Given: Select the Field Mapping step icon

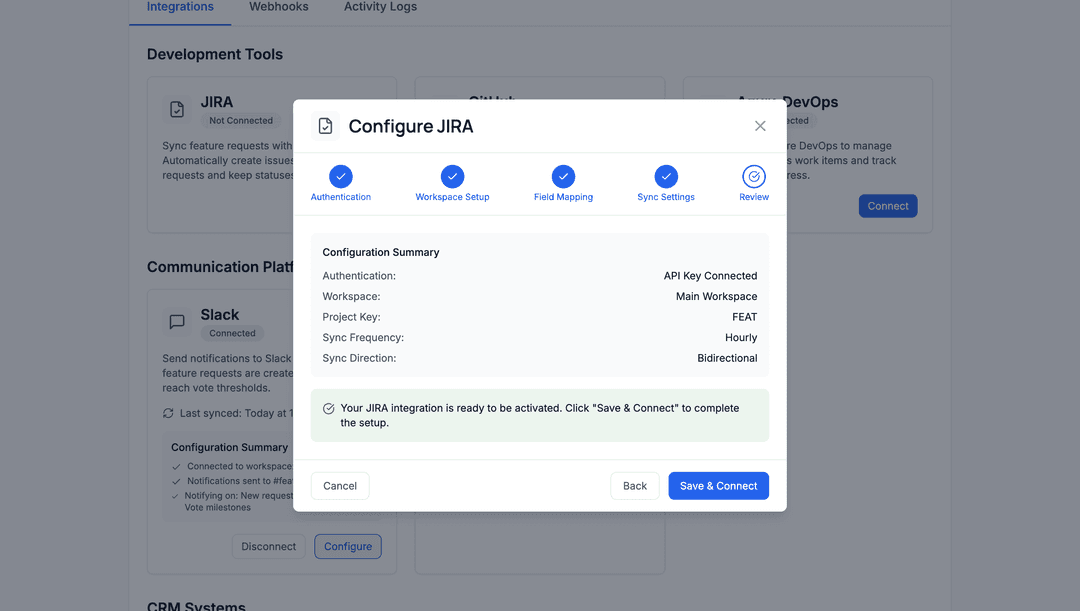Looking at the screenshot, I should point(563,176).
